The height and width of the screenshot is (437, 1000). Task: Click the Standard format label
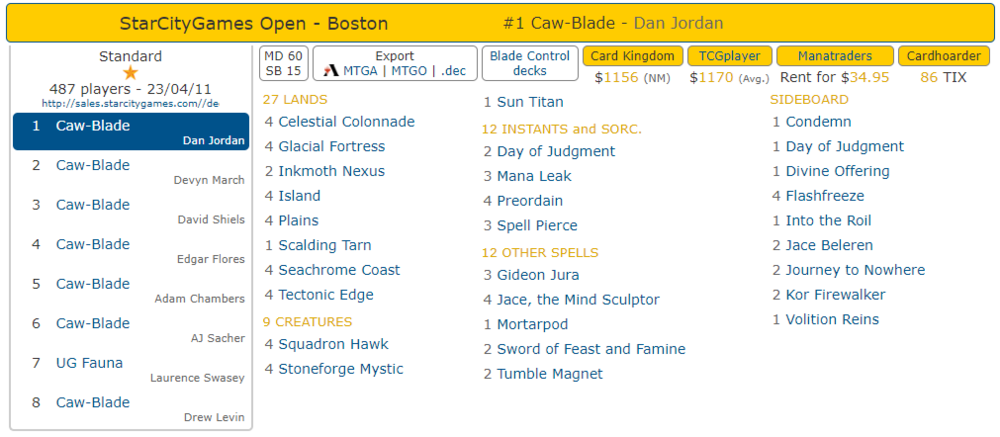click(x=130, y=56)
